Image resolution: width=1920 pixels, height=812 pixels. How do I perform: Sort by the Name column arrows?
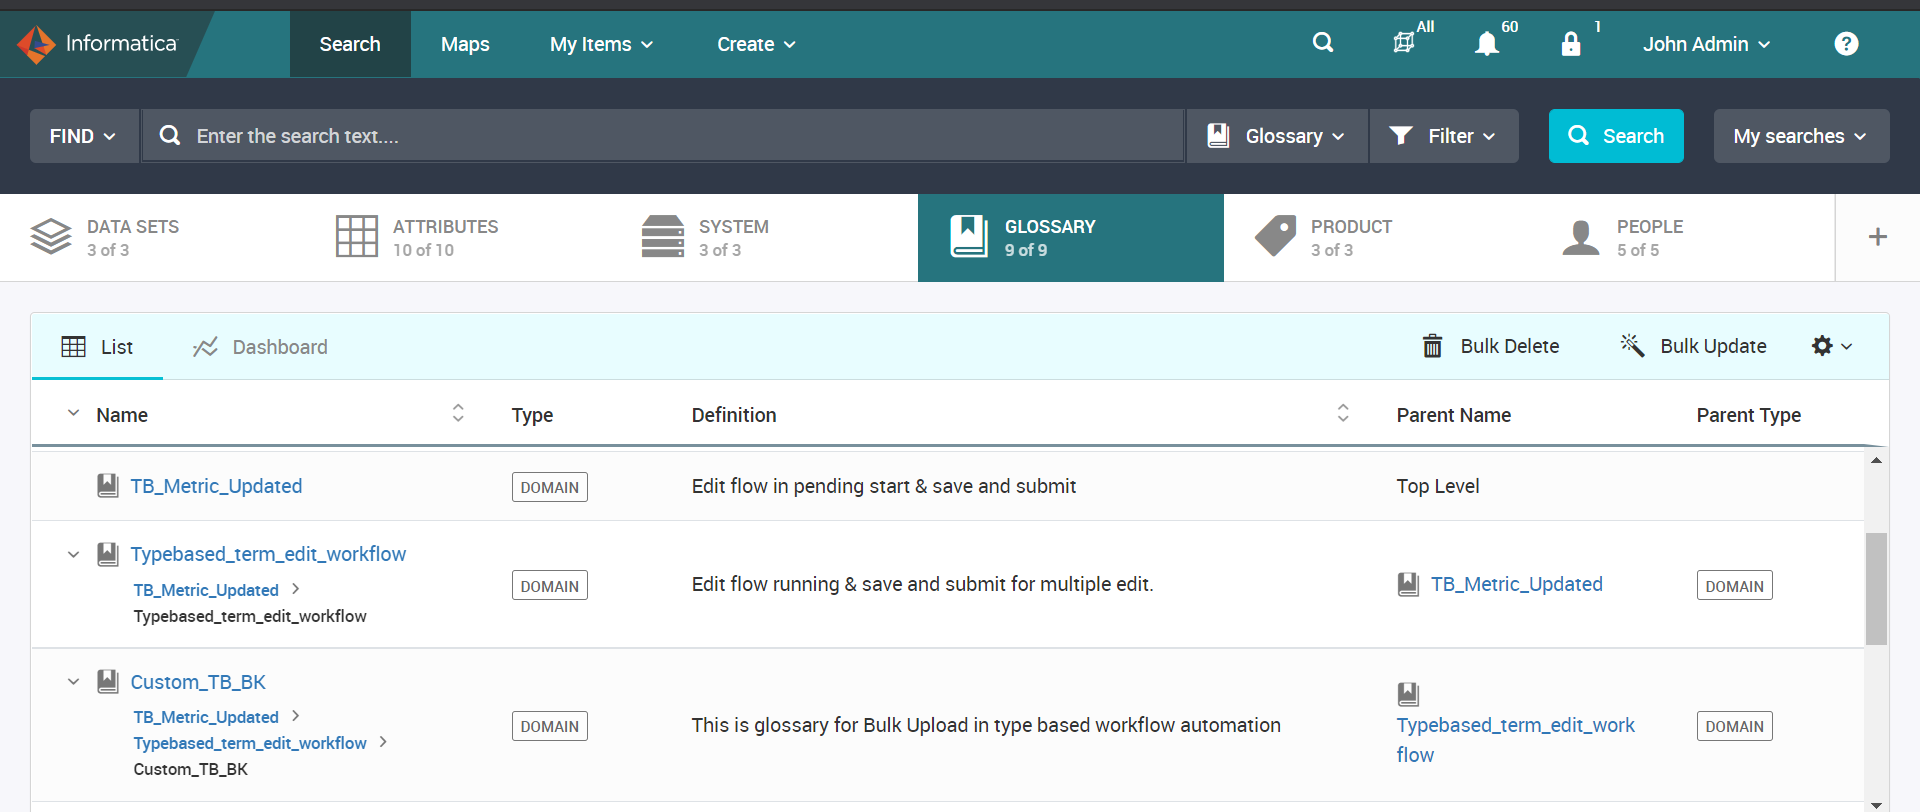click(x=458, y=413)
